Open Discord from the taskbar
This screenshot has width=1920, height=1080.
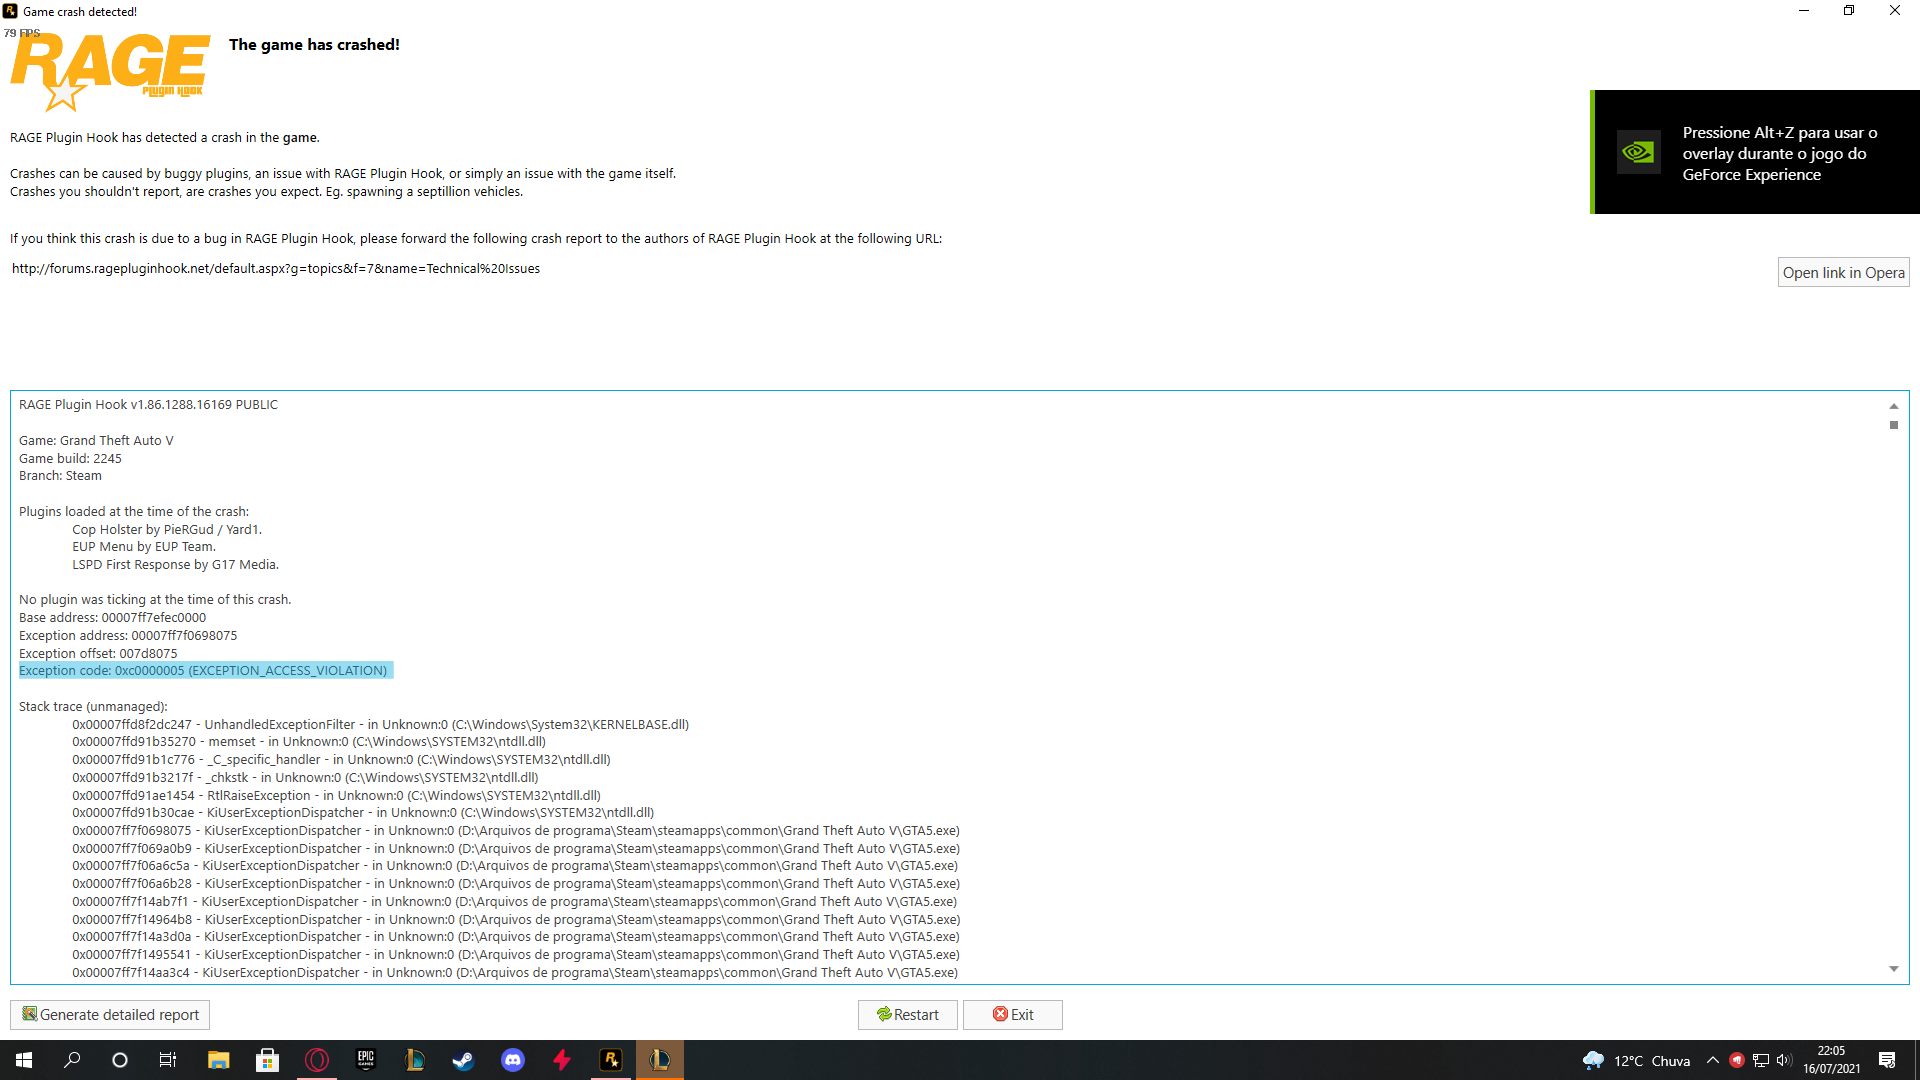coord(513,1060)
